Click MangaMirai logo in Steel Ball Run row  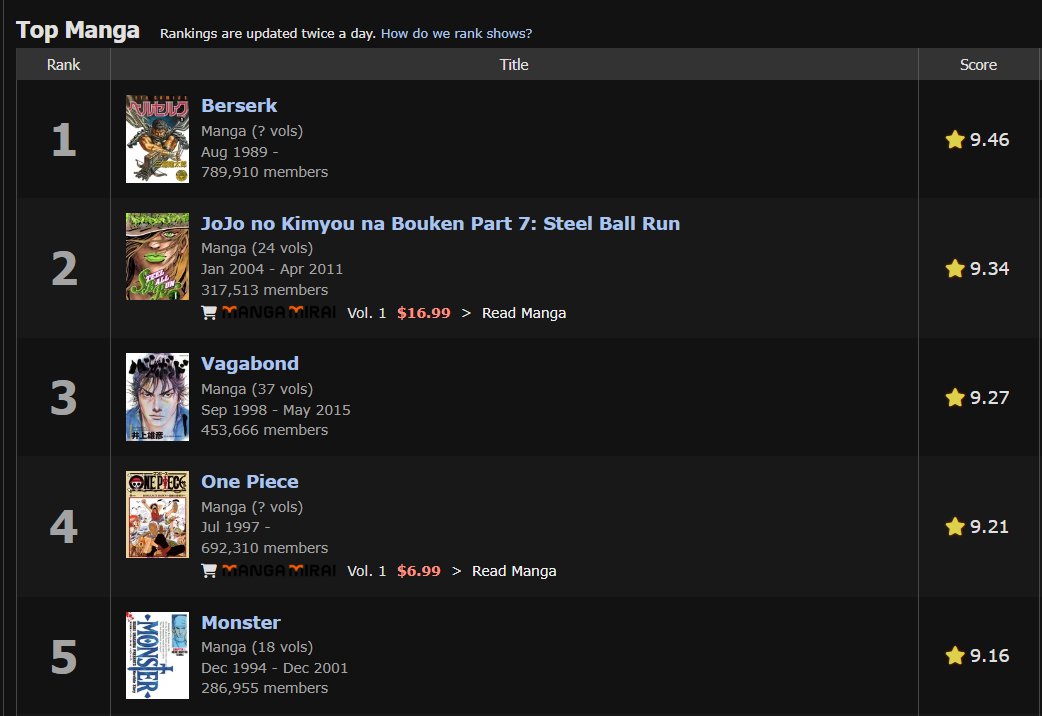(278, 312)
